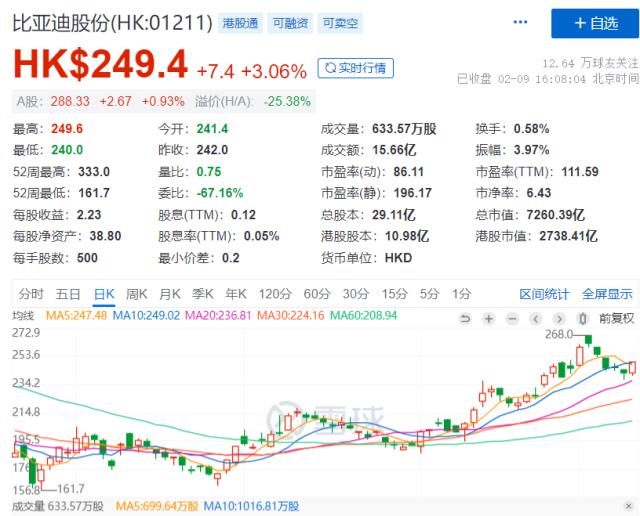640x516 pixels.
Task: Click the 港股通 tag
Action: pyautogui.click(x=240, y=23)
